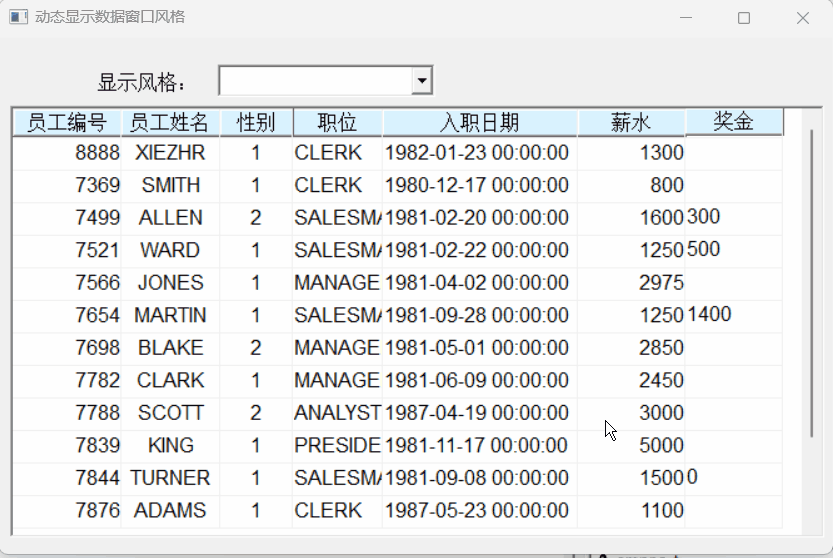Click employee number 7876
833x558 pixels.
(97, 511)
